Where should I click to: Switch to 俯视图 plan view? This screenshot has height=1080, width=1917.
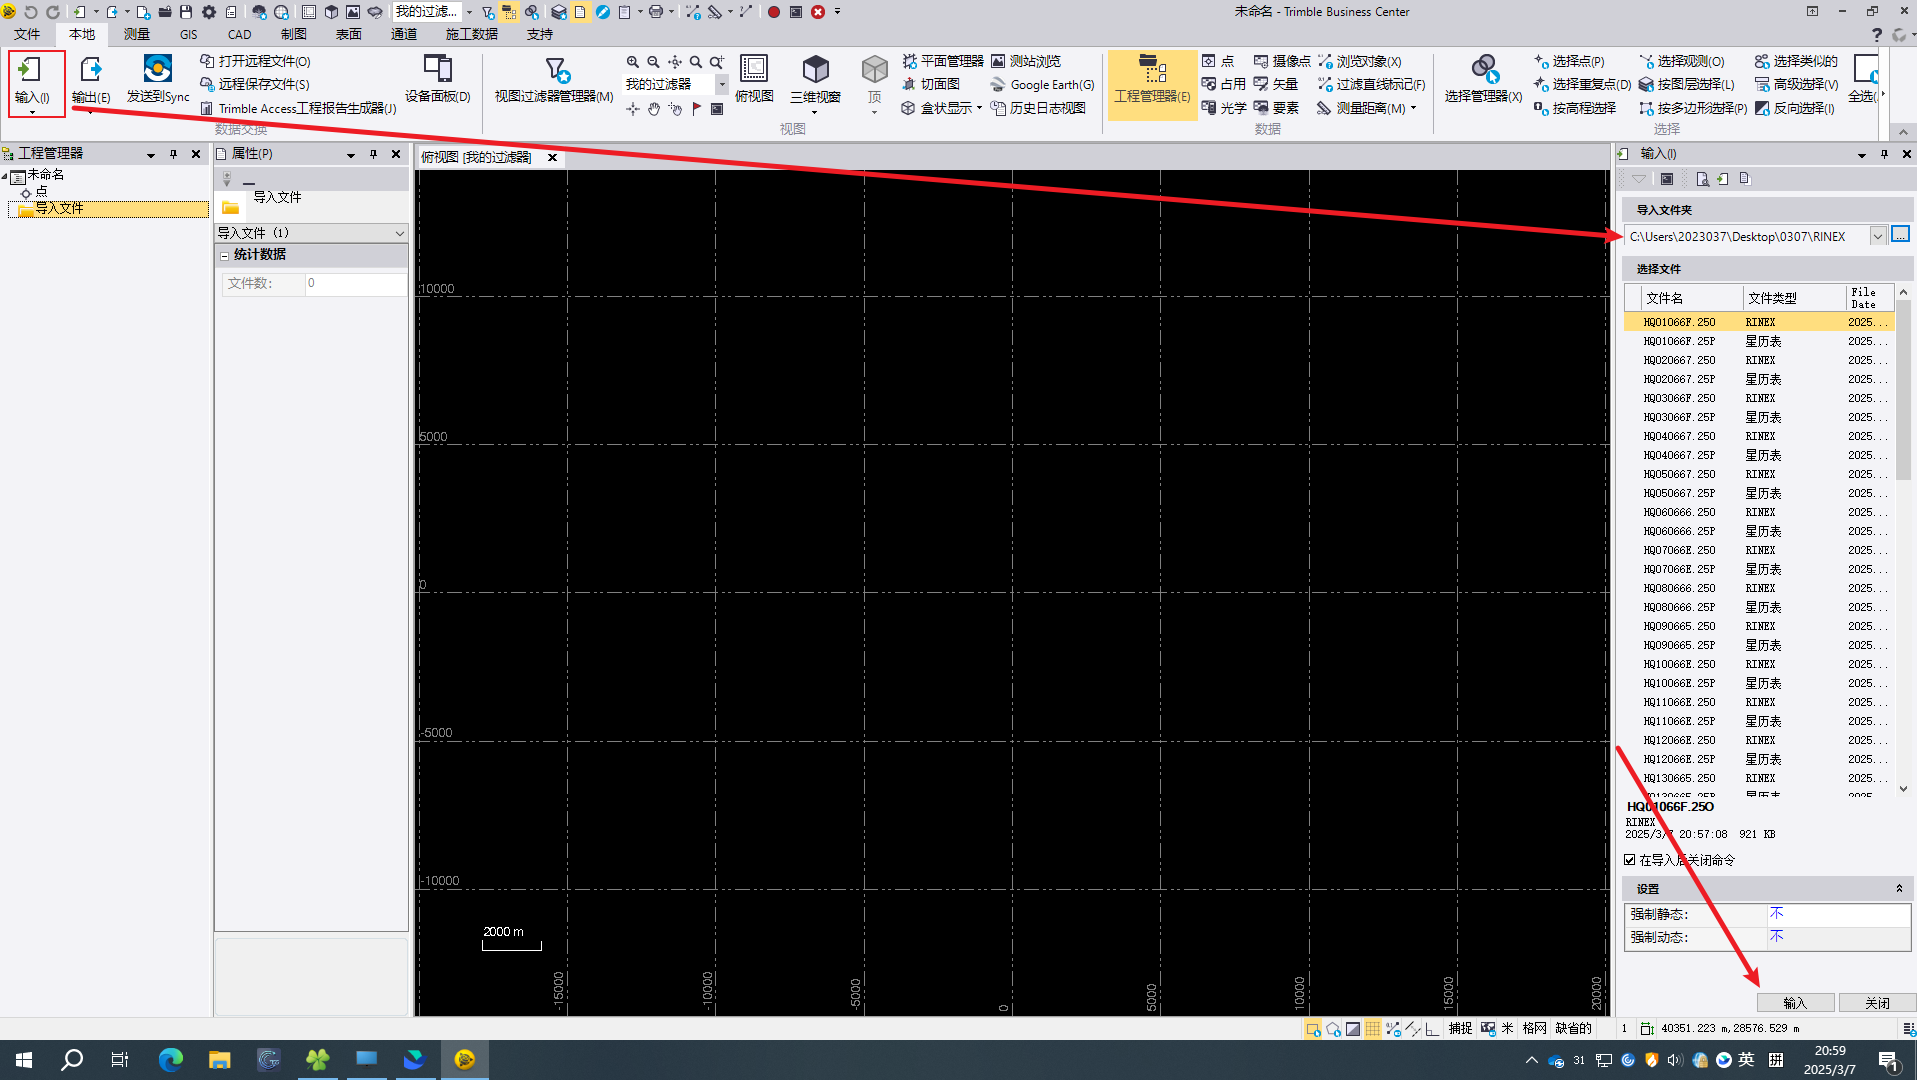[754, 80]
